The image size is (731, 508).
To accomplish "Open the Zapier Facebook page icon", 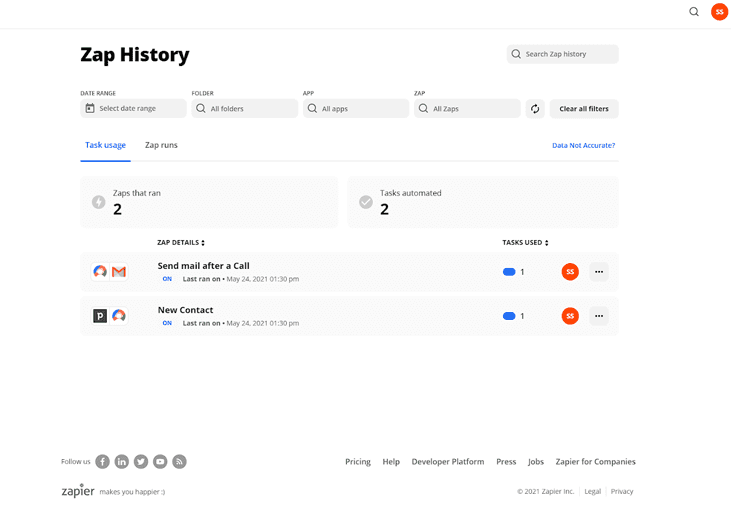I will (102, 461).
